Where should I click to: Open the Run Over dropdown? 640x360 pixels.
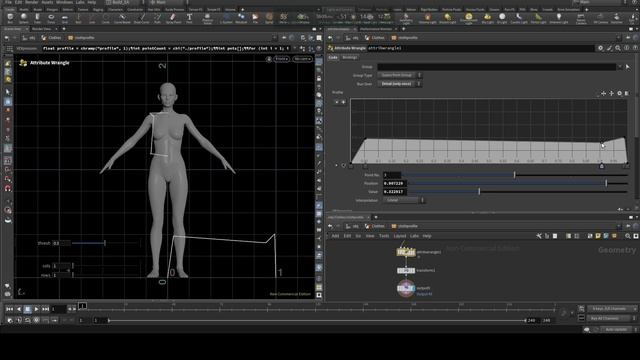pos(399,84)
